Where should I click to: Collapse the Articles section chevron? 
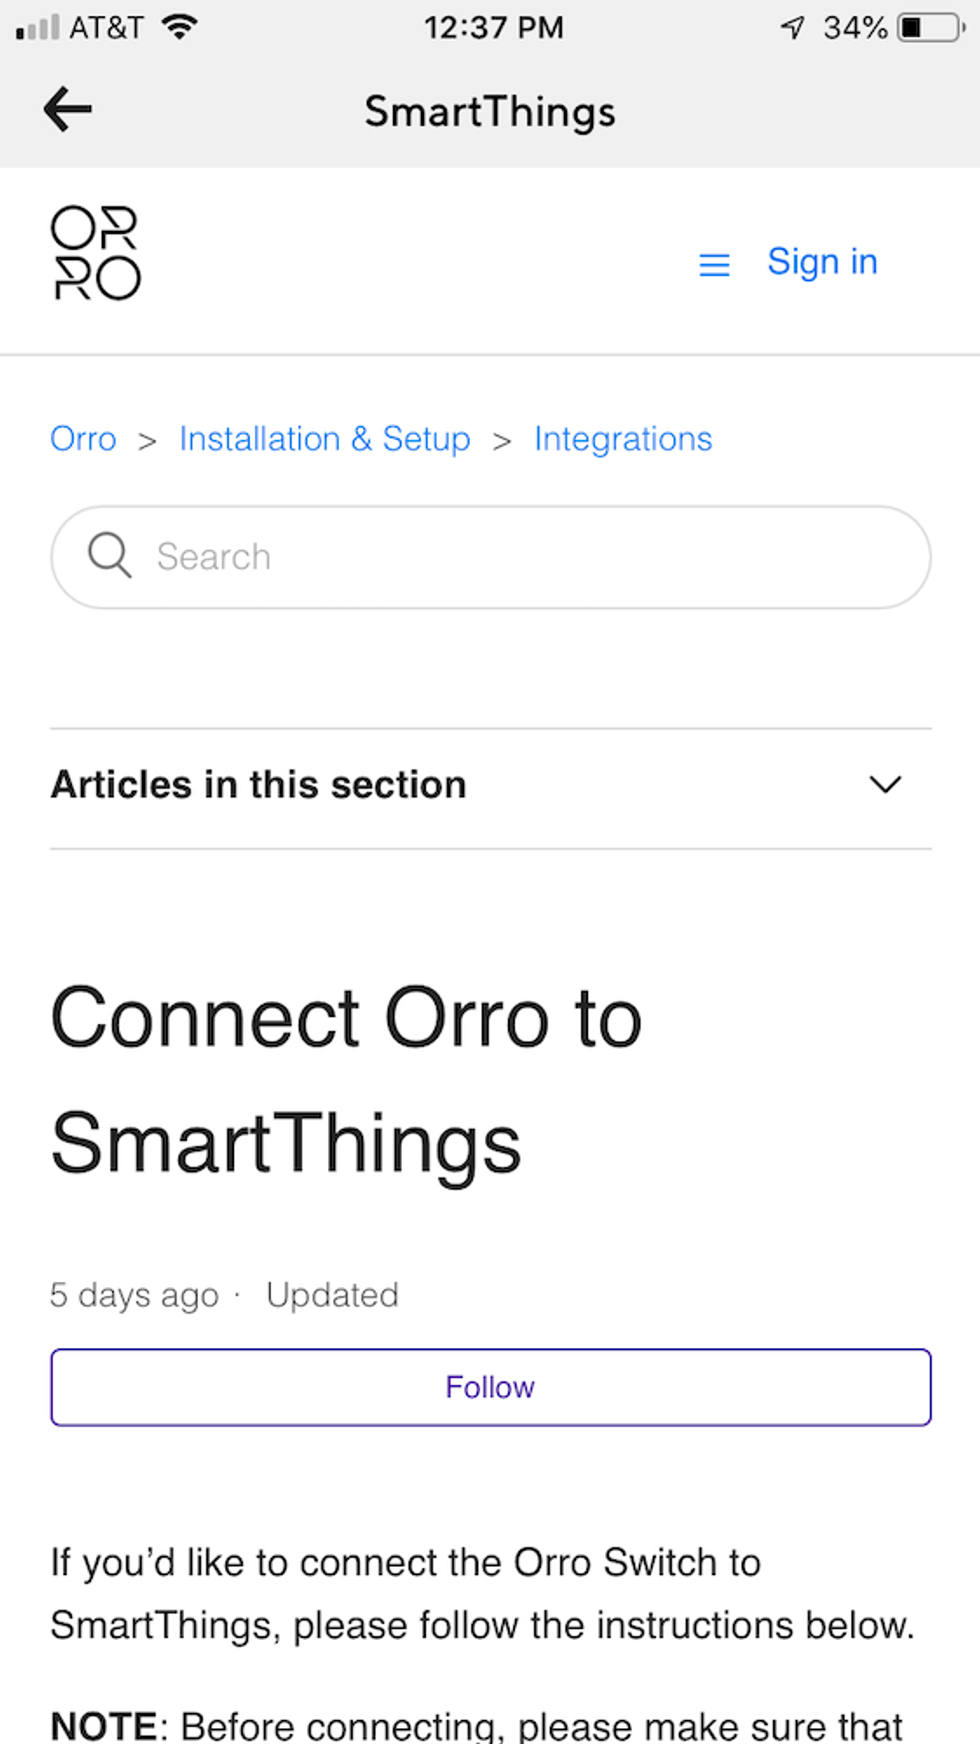coord(884,785)
